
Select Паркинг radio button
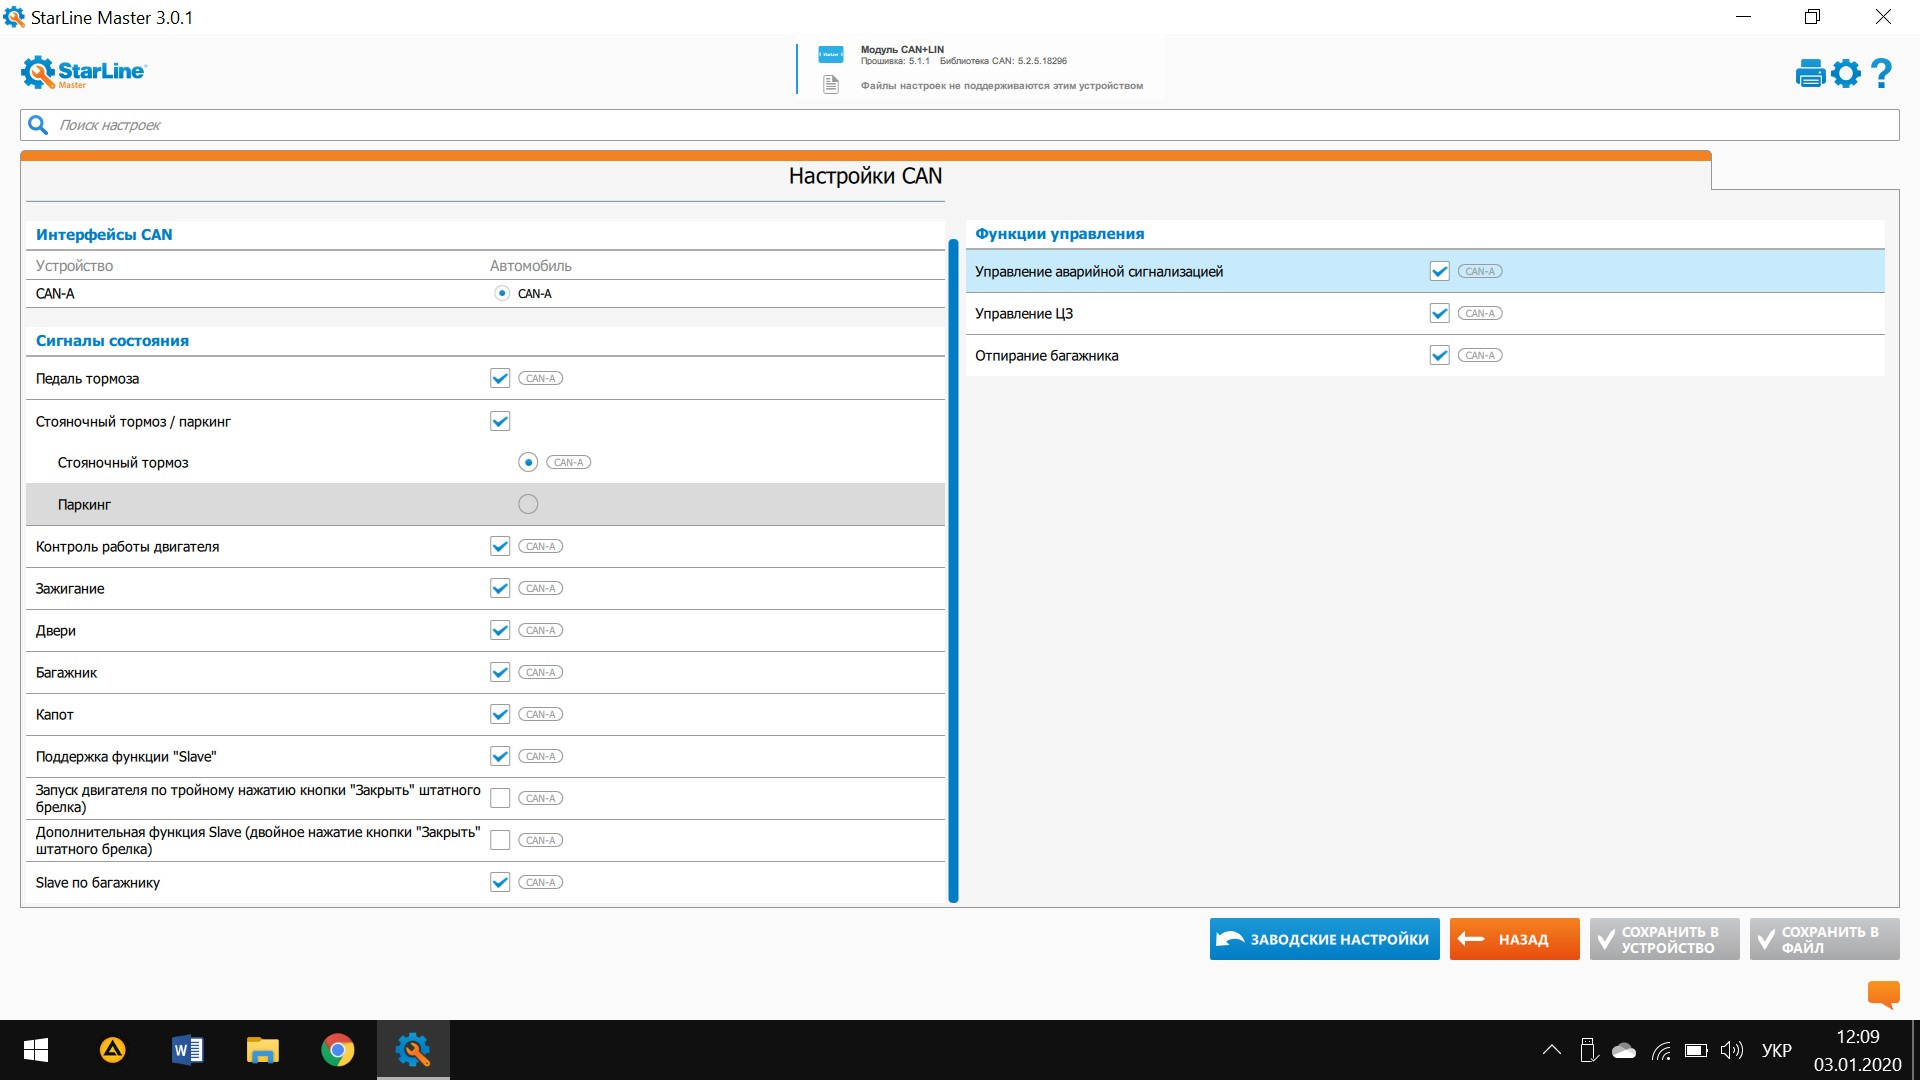tap(528, 504)
